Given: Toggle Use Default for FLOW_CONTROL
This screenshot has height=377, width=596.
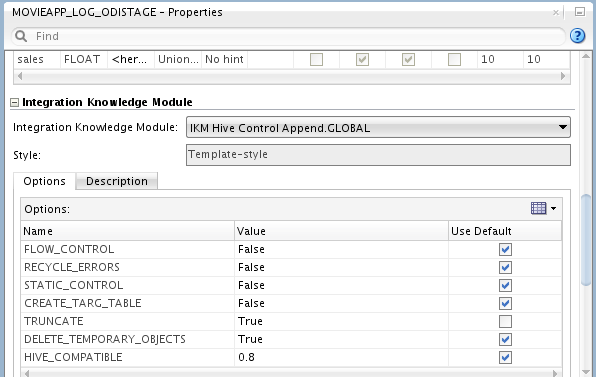Looking at the screenshot, I should tap(505, 249).
